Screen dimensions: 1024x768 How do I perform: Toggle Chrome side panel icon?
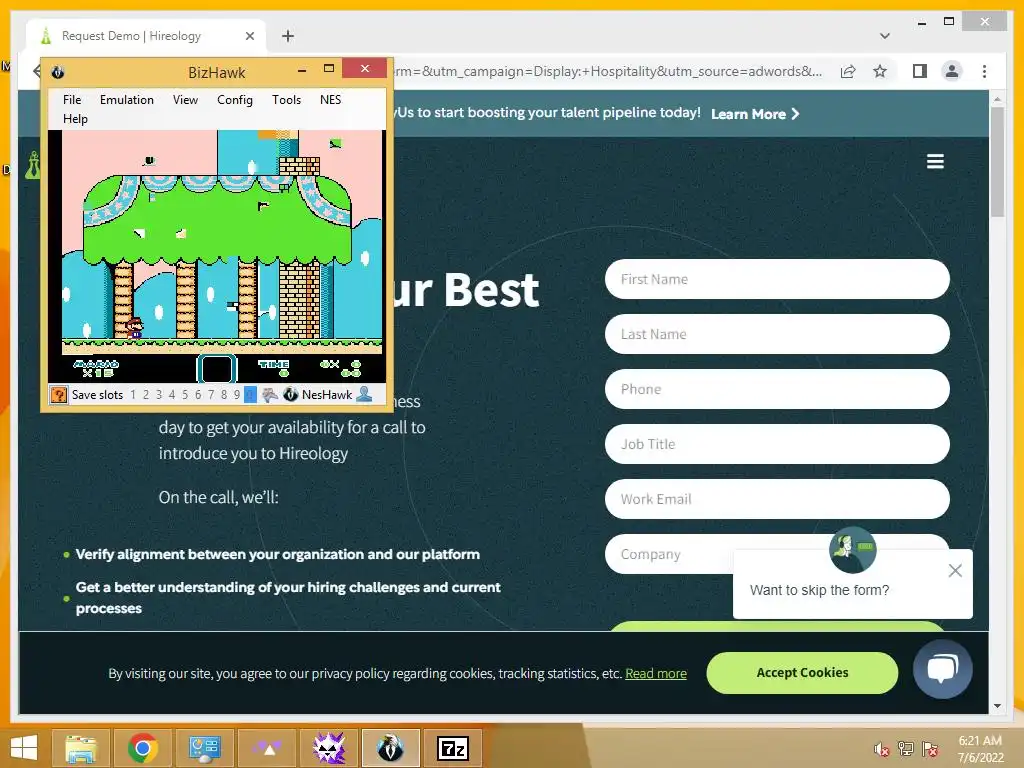coord(920,71)
